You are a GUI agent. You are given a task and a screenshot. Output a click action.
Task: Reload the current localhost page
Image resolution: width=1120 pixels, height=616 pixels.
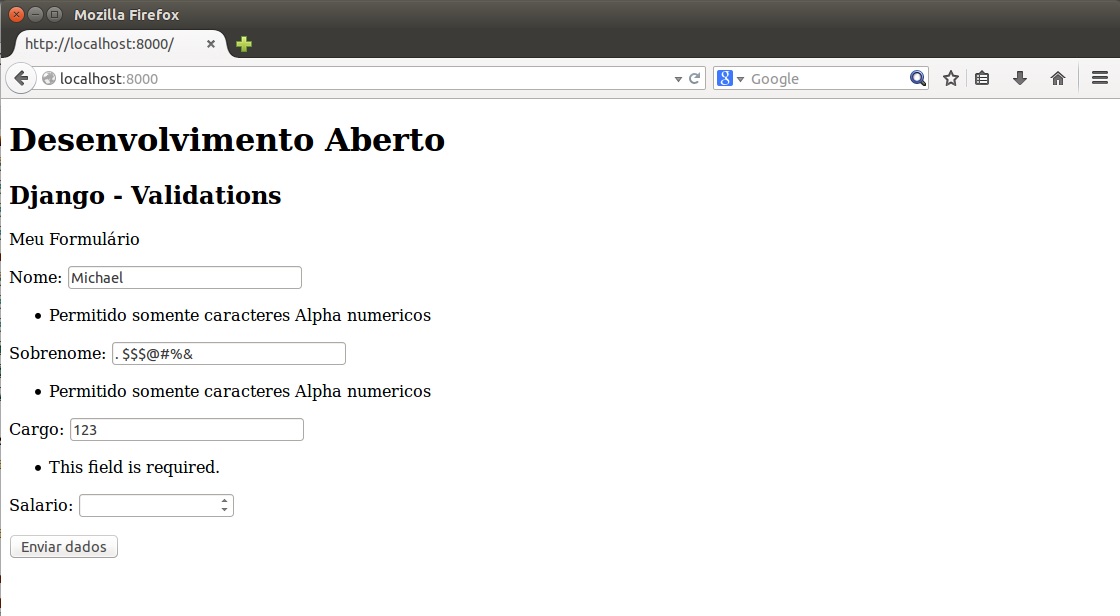coord(695,78)
